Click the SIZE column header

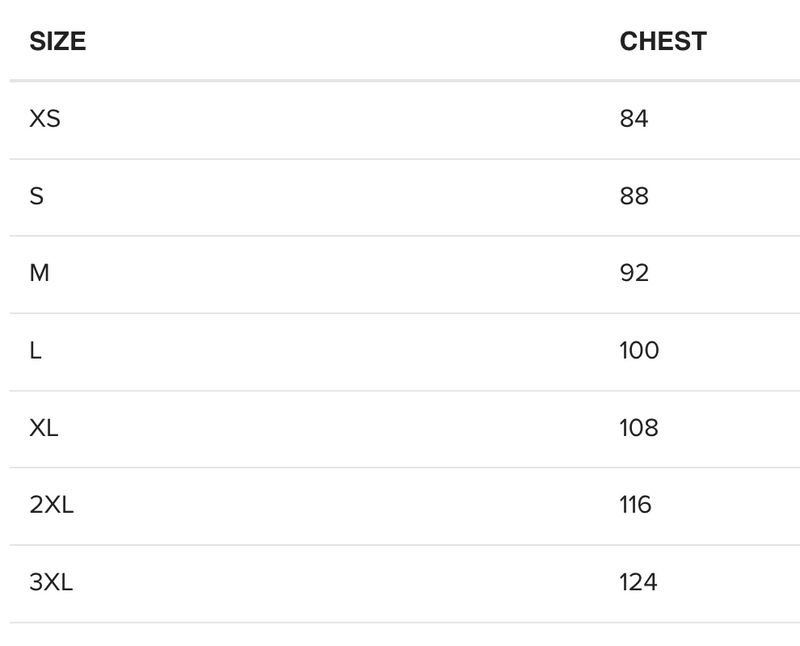point(57,41)
